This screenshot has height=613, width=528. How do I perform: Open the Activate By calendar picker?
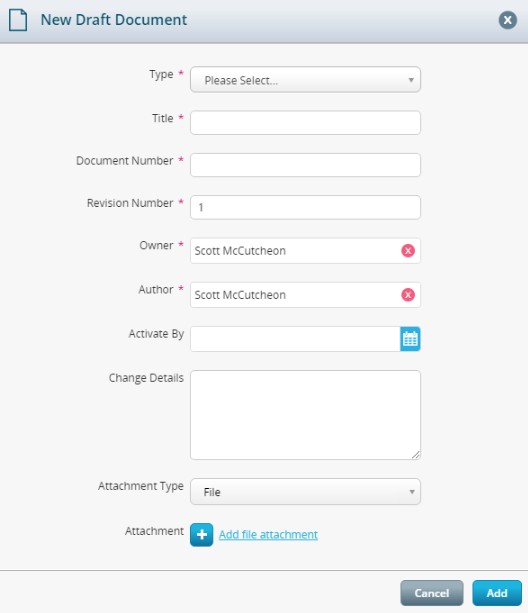410,339
